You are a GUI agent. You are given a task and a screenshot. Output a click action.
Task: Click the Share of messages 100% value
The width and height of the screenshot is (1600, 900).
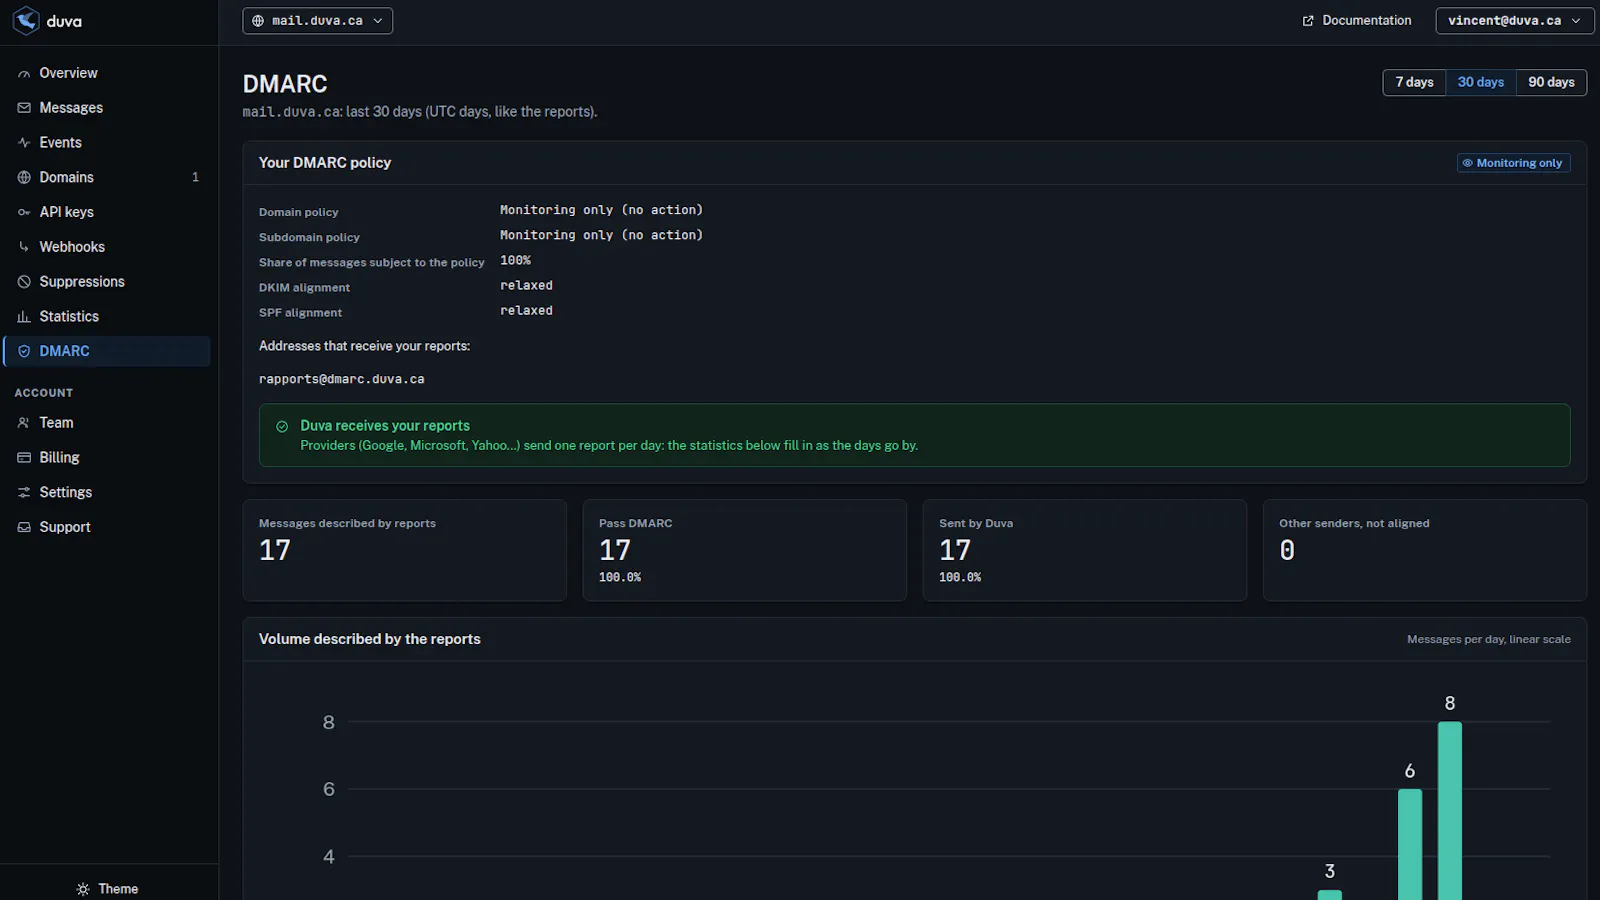click(515, 261)
